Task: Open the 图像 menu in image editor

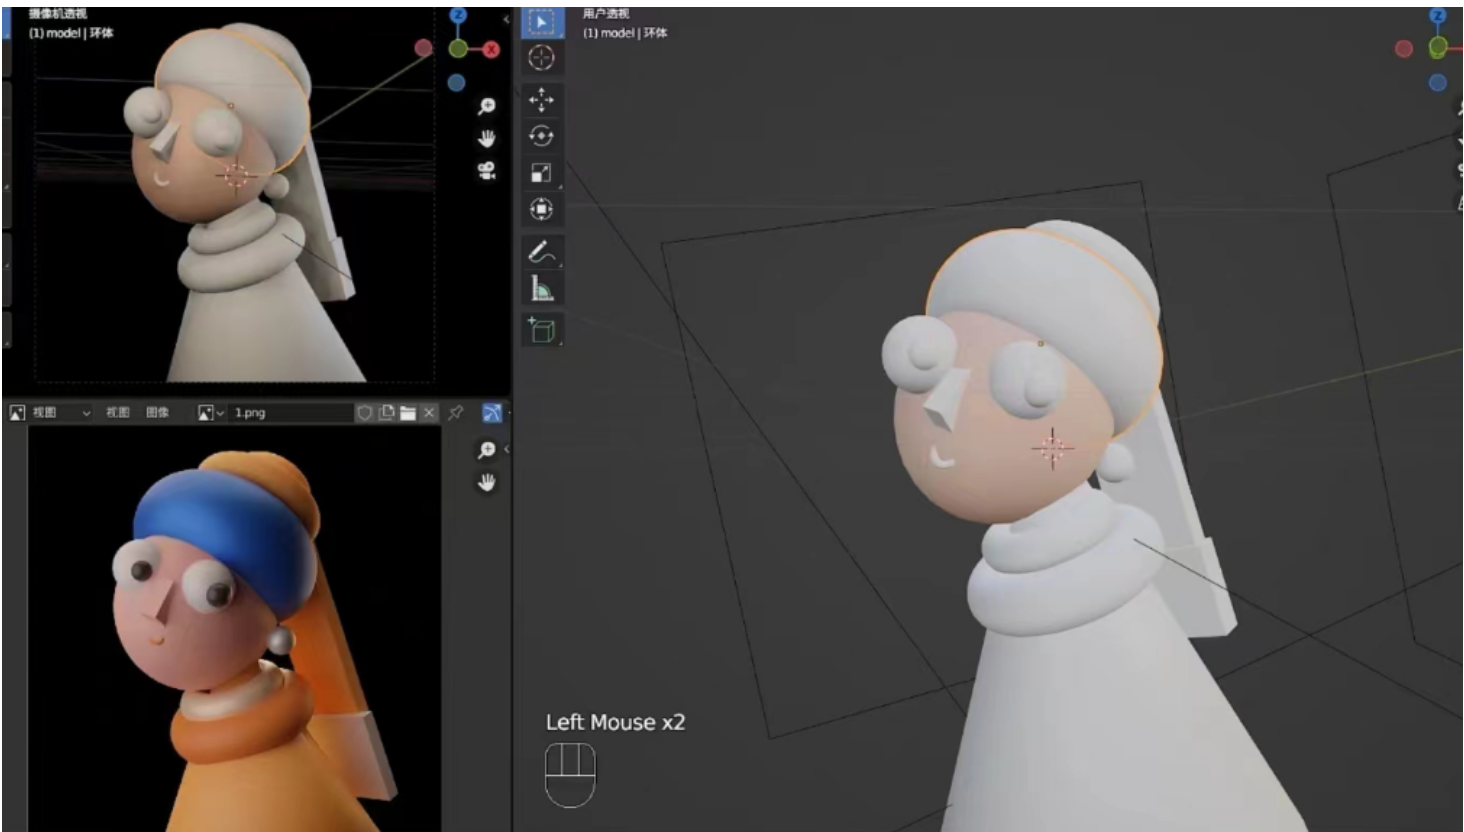Action: point(158,412)
